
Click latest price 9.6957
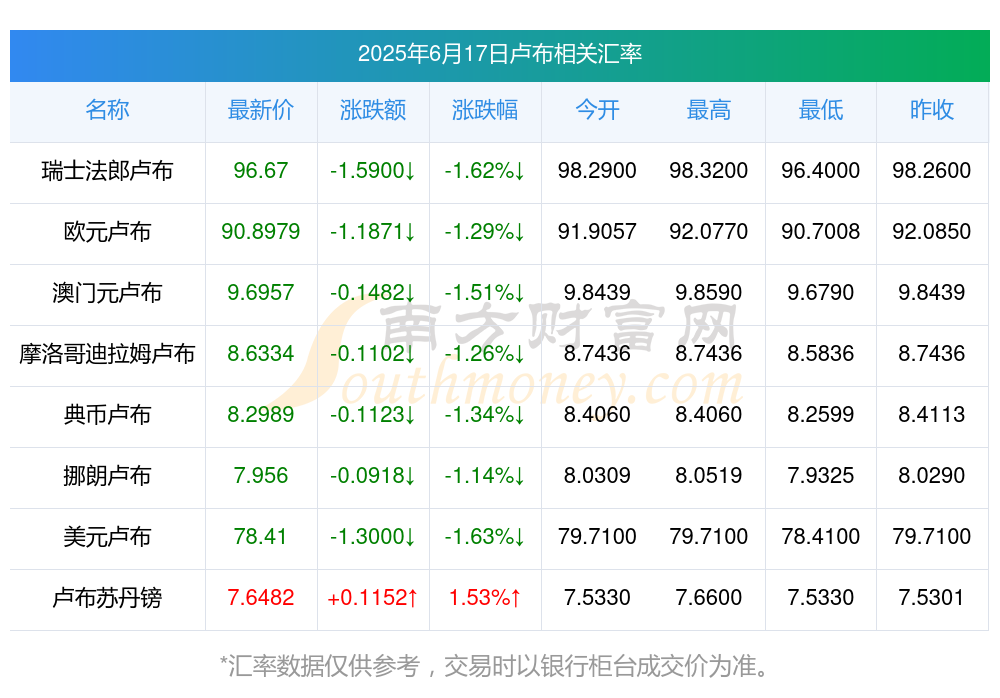coord(261,292)
